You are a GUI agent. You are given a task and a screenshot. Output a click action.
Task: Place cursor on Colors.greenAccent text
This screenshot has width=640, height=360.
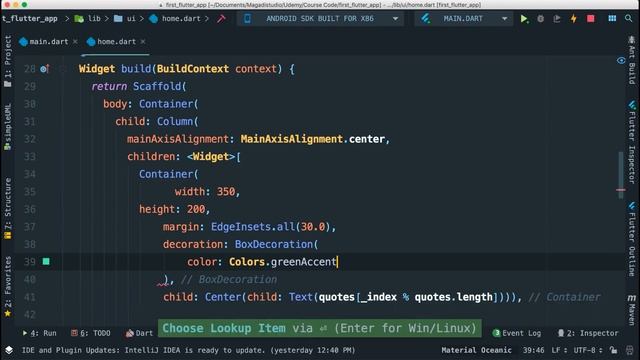point(282,262)
